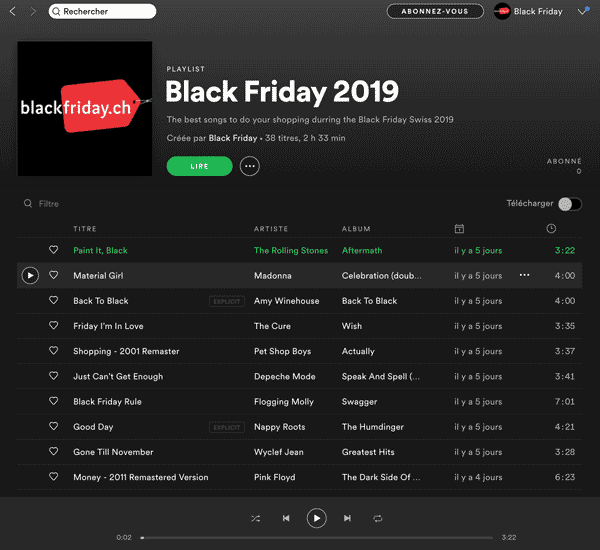Toggle the Télécharger download switch
Image resolution: width=600 pixels, height=550 pixels.
pyautogui.click(x=570, y=204)
